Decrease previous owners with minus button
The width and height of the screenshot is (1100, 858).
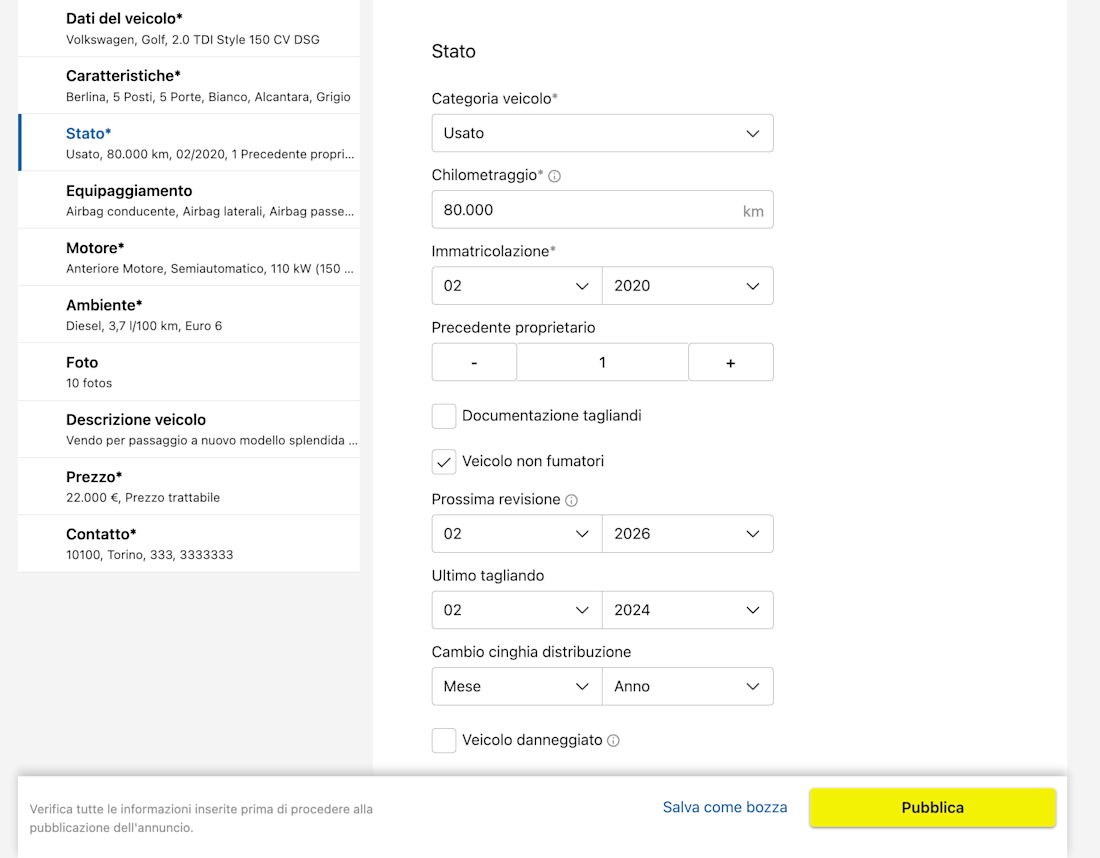(474, 363)
